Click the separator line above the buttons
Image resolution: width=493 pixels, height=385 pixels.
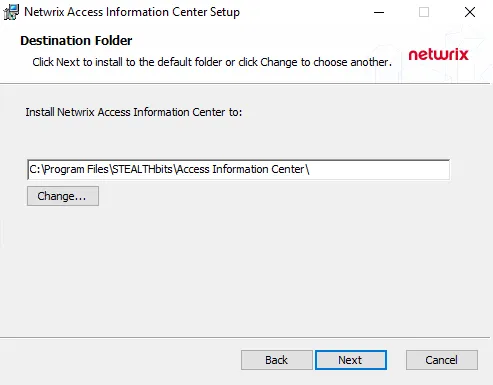pyautogui.click(x=245, y=338)
